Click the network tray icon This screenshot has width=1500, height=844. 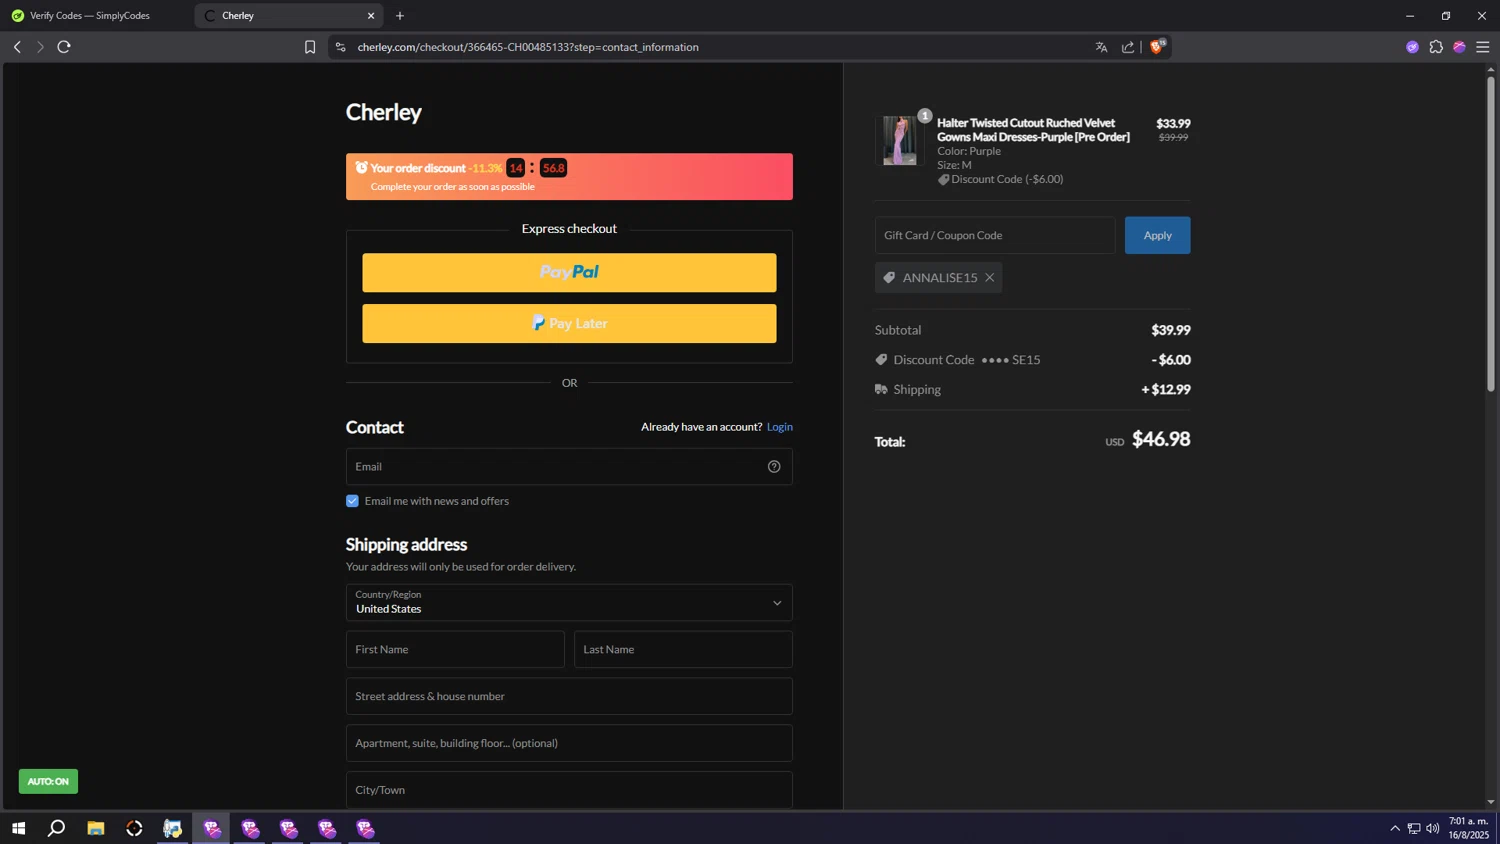pyautogui.click(x=1414, y=828)
